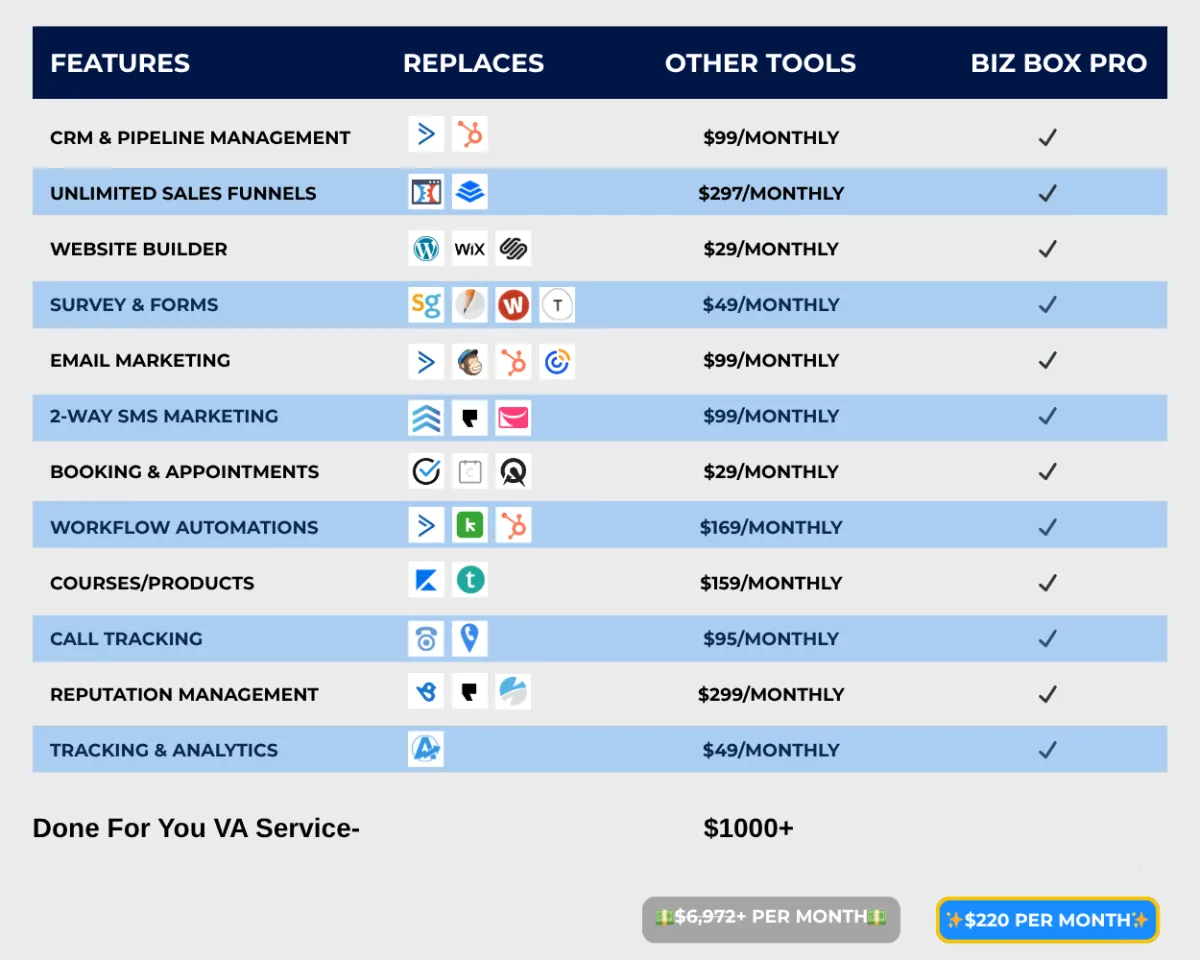Viewport: 1200px width, 960px height.
Task: Select the ClickFunnels icon in Sales Funnels row
Action: 426,191
